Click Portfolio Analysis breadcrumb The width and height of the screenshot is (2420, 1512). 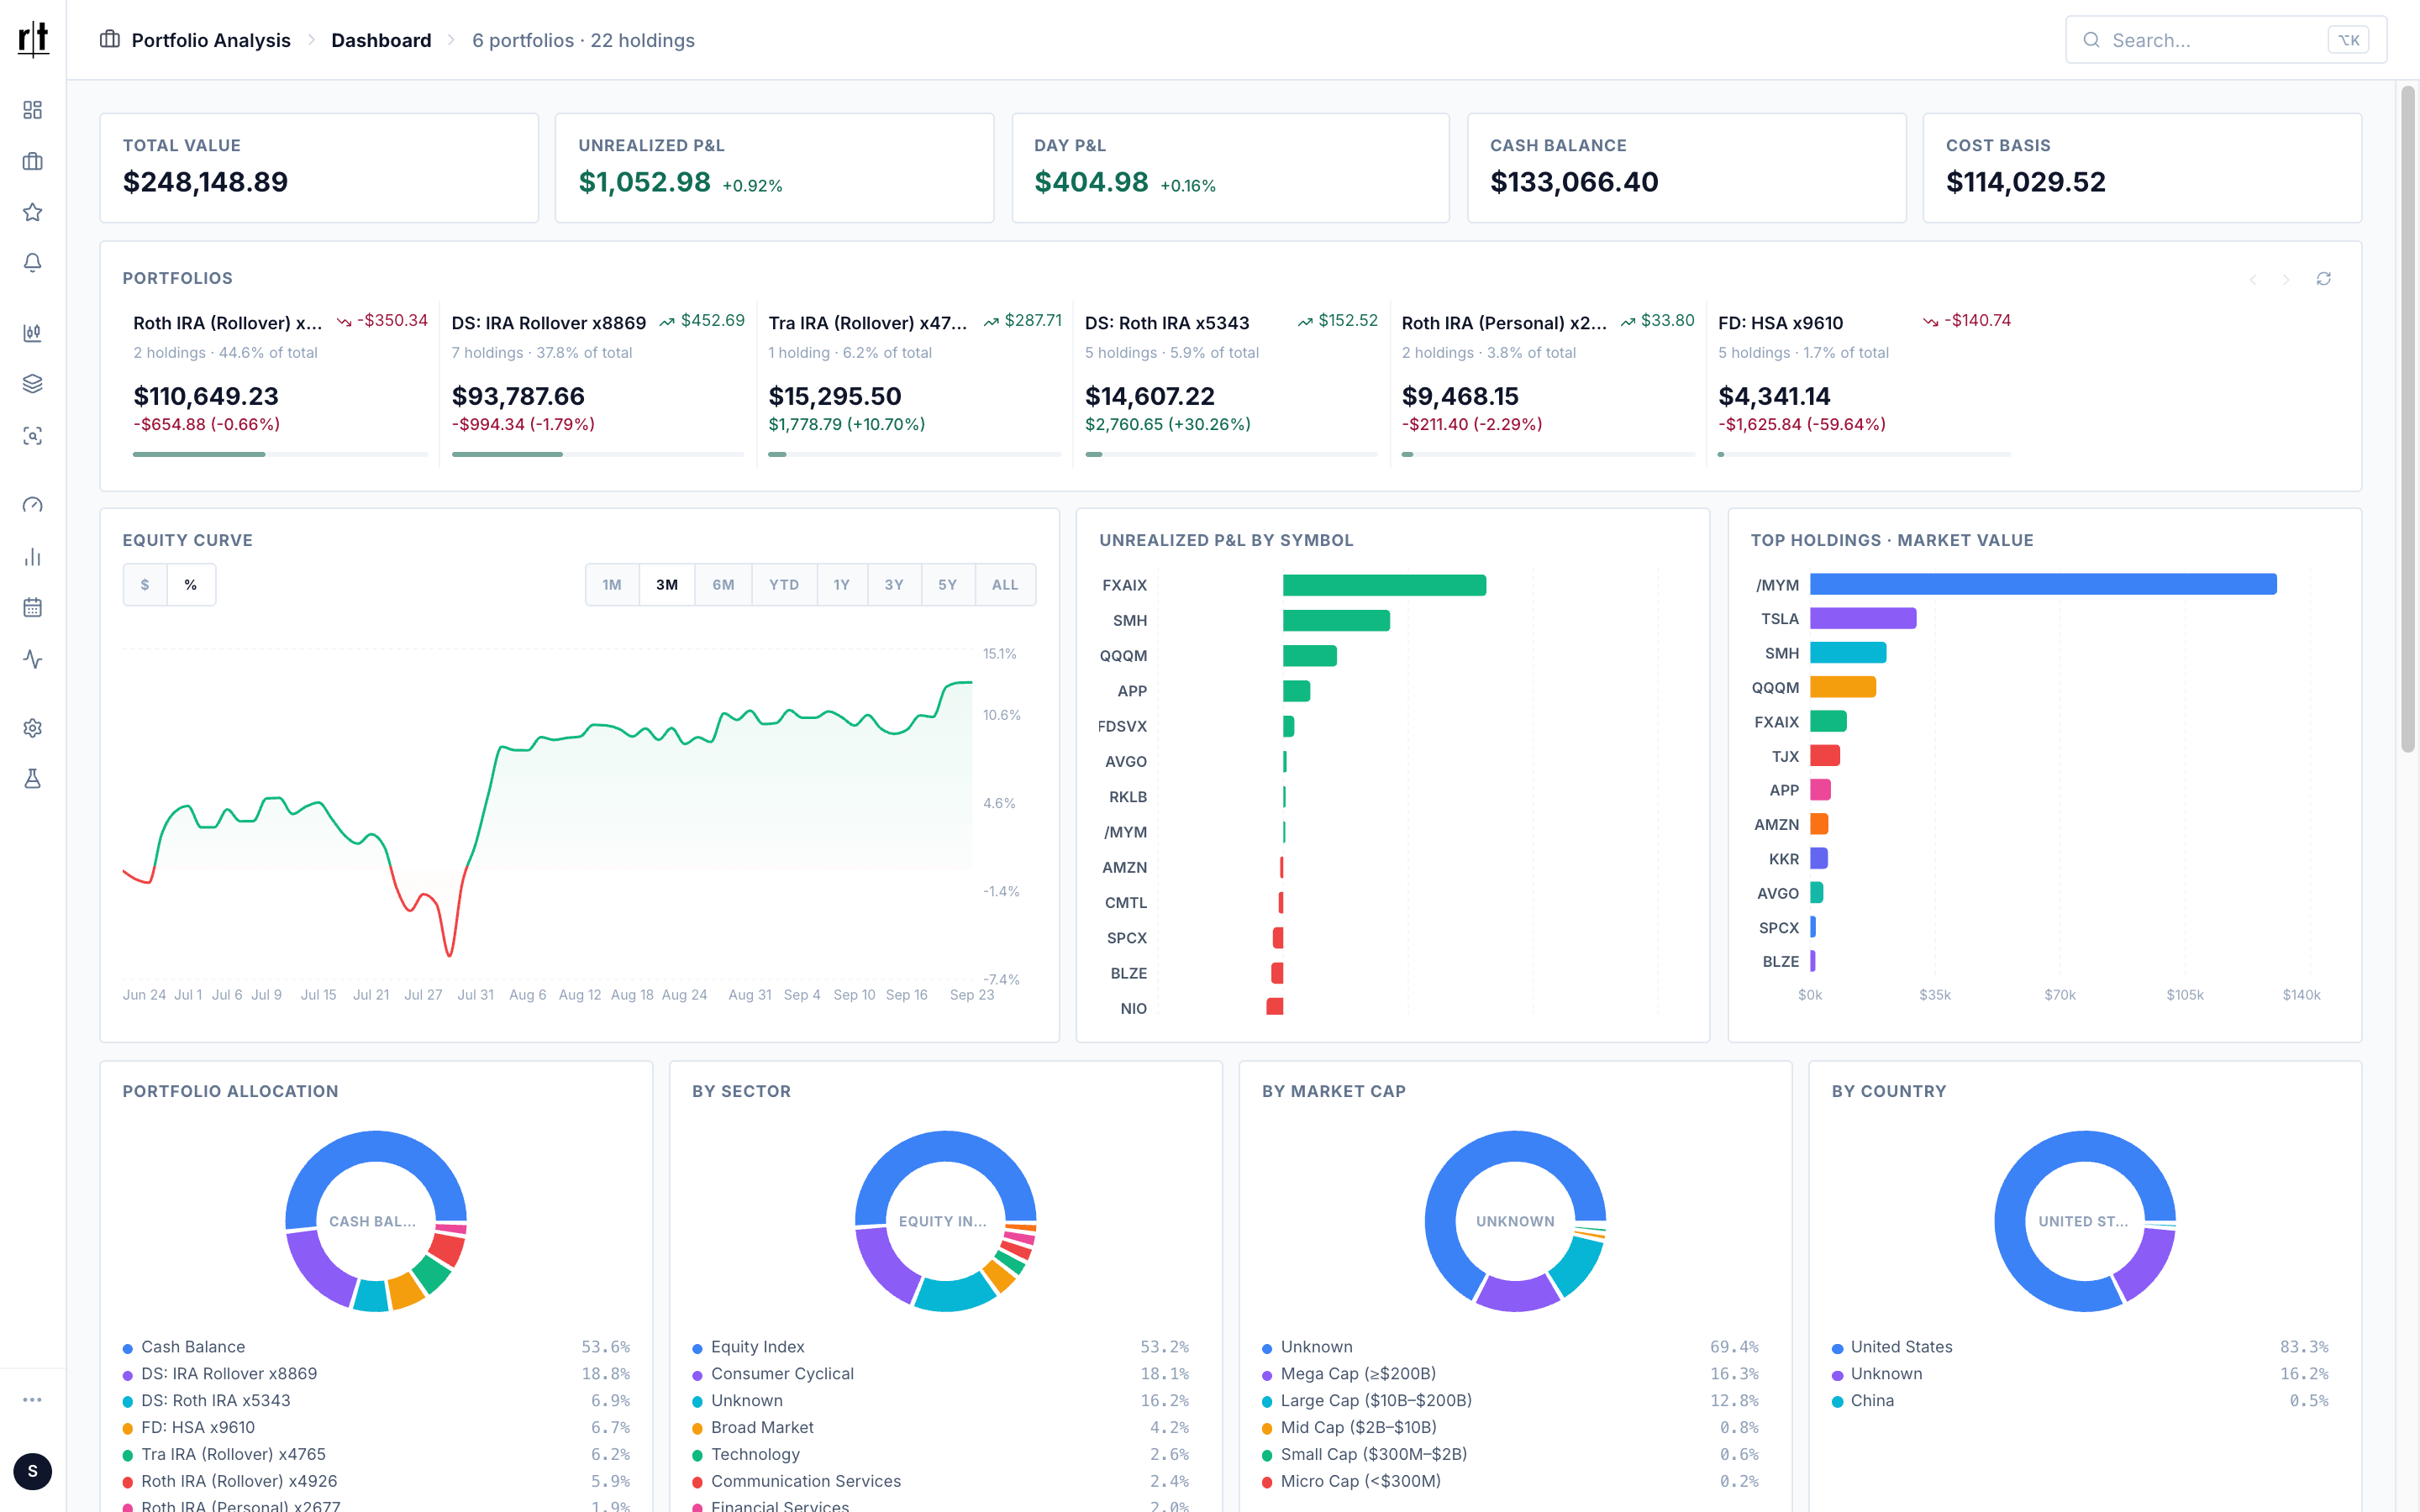coord(211,40)
